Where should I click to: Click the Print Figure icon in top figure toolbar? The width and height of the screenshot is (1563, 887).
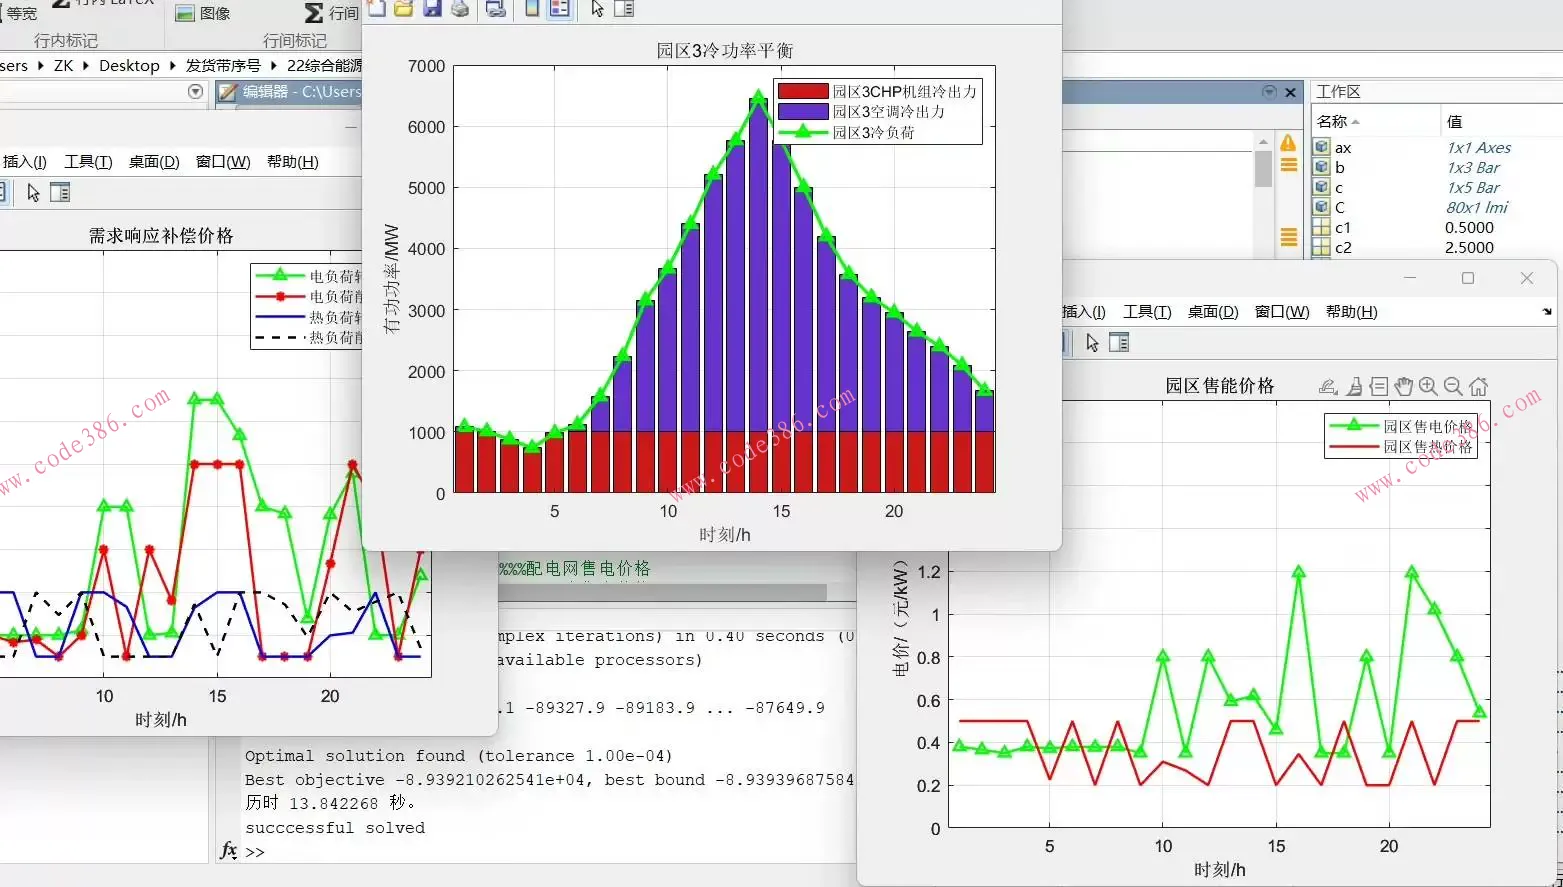coord(460,9)
